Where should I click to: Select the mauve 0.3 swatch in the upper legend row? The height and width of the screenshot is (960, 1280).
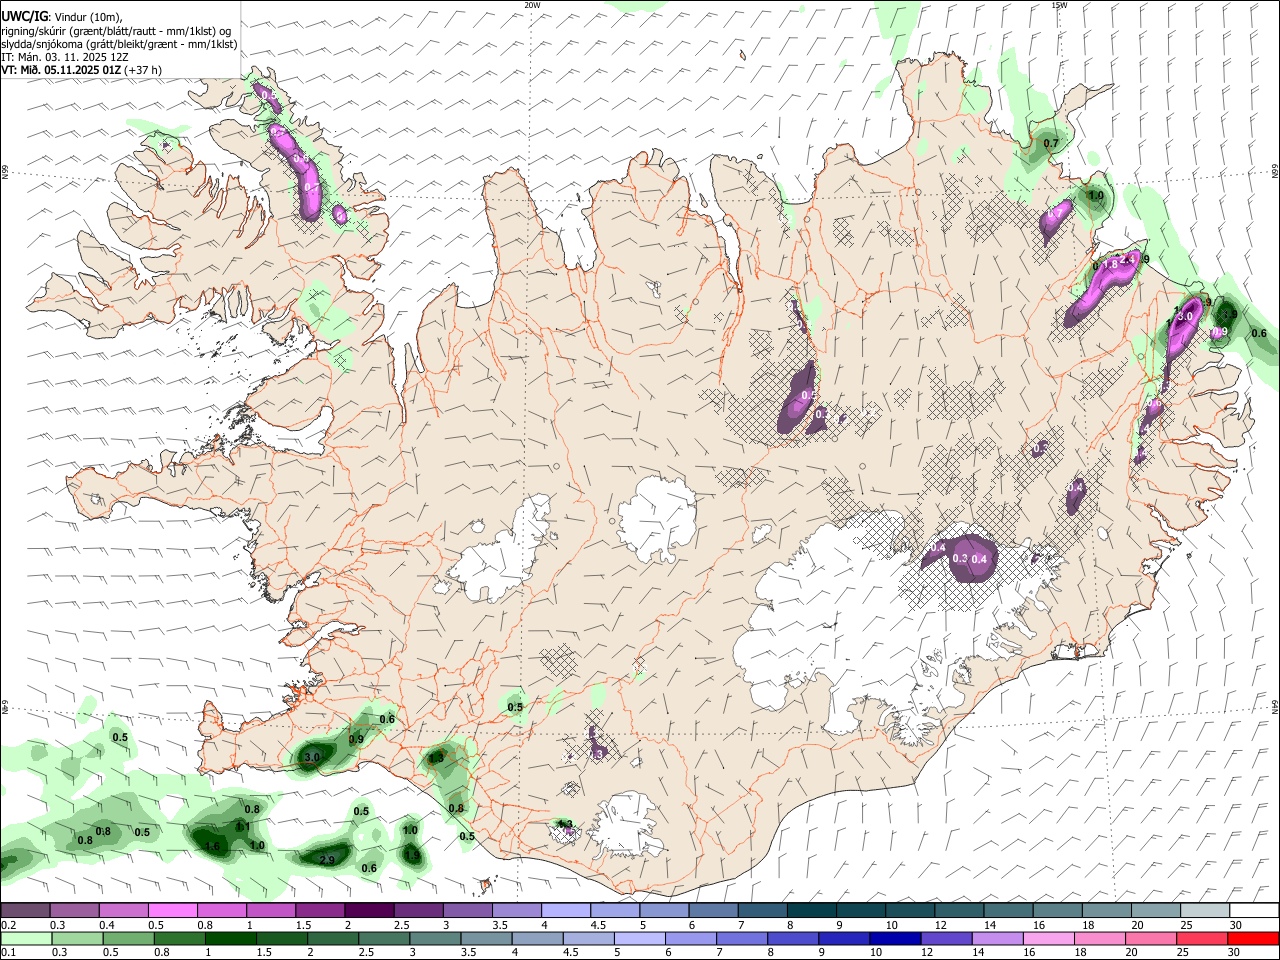pos(74,910)
